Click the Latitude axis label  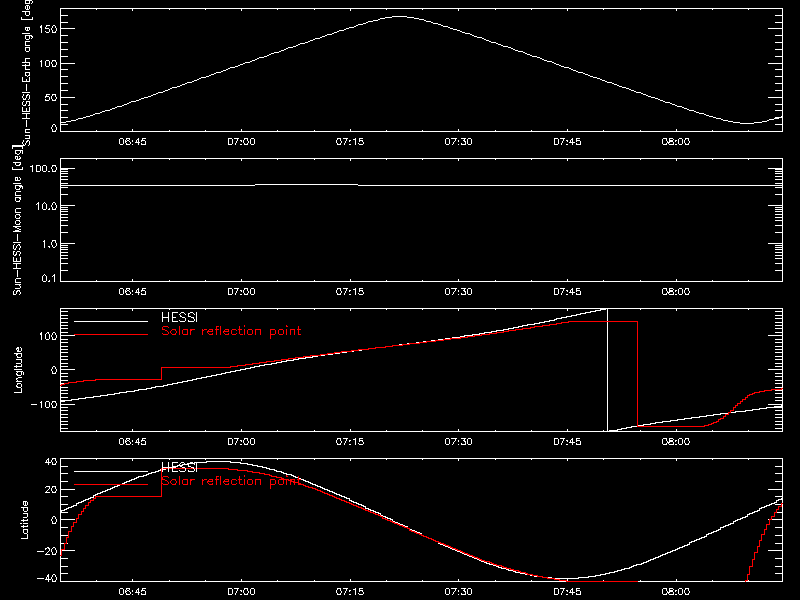click(x=24, y=520)
